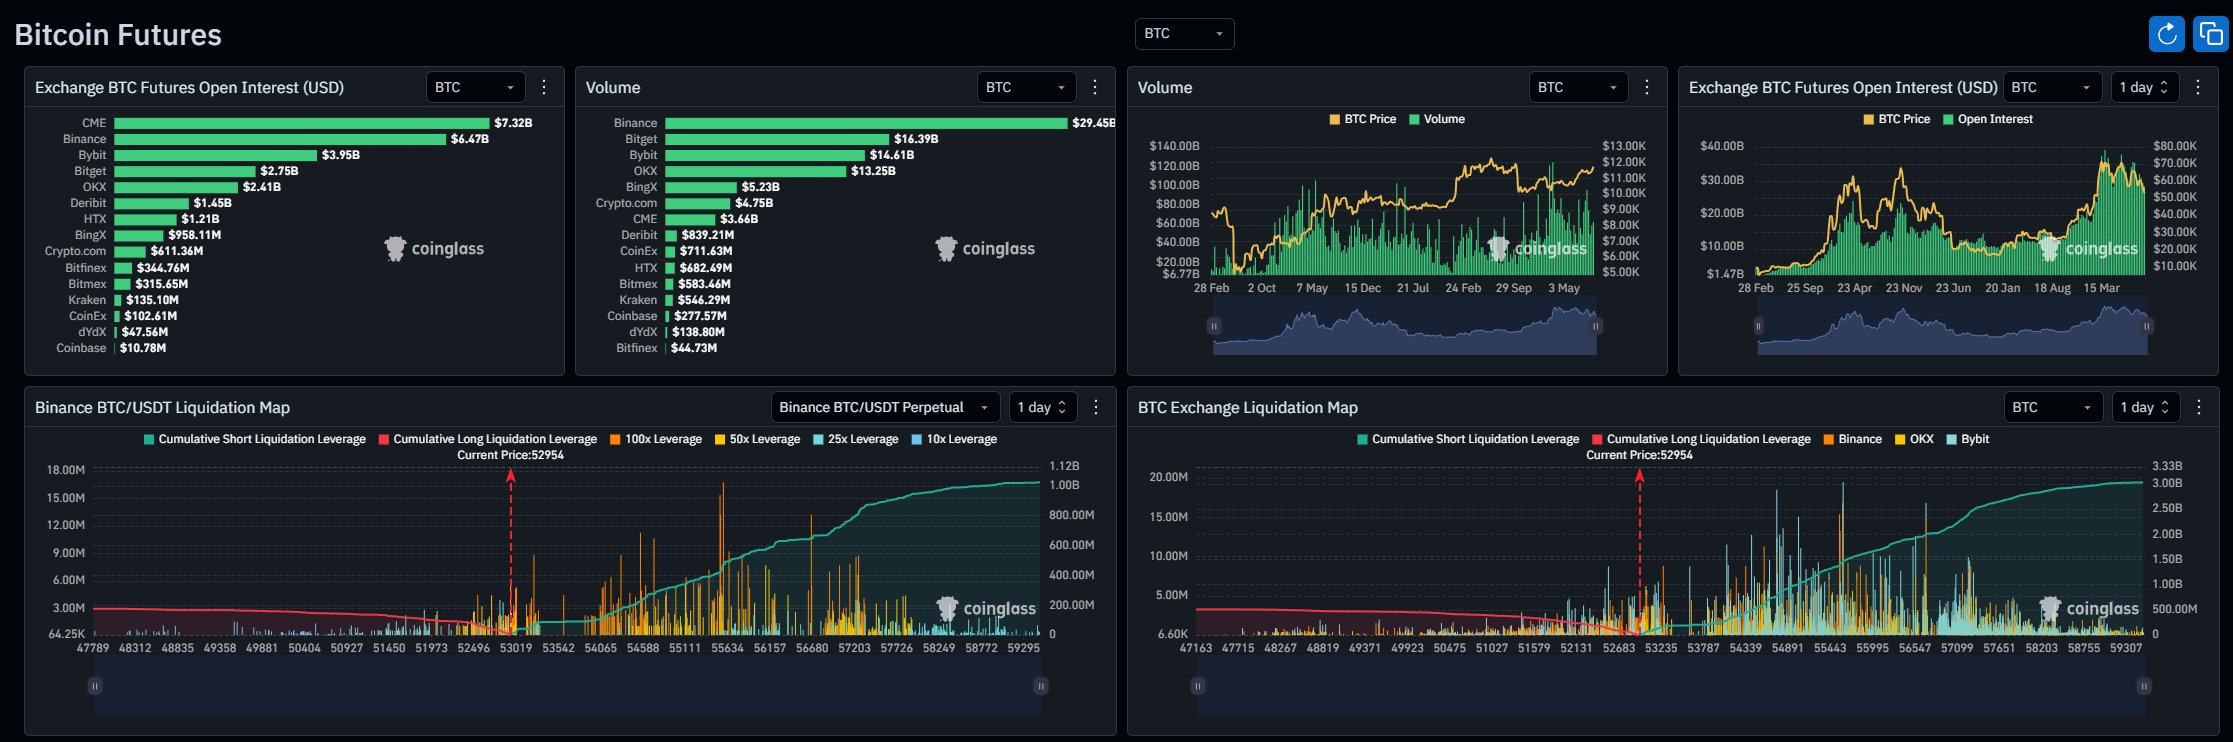Click Binance bar showing $29.45B volume
Viewport: 2233px width, 742px height.
tap(866, 123)
